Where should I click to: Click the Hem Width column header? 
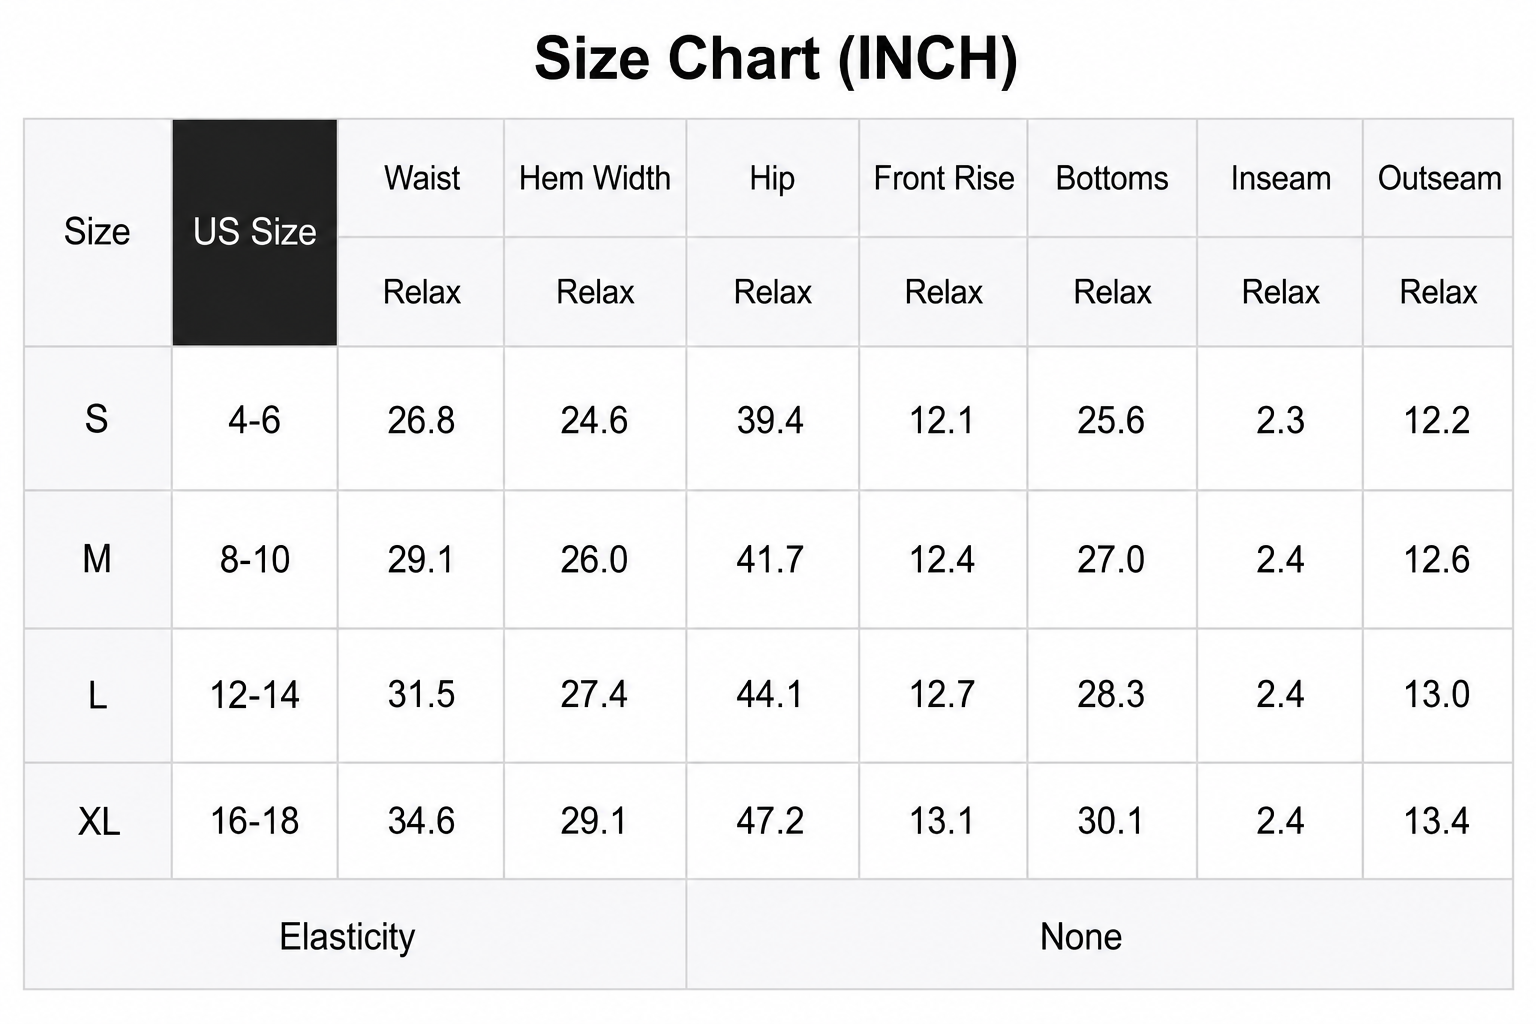click(595, 178)
